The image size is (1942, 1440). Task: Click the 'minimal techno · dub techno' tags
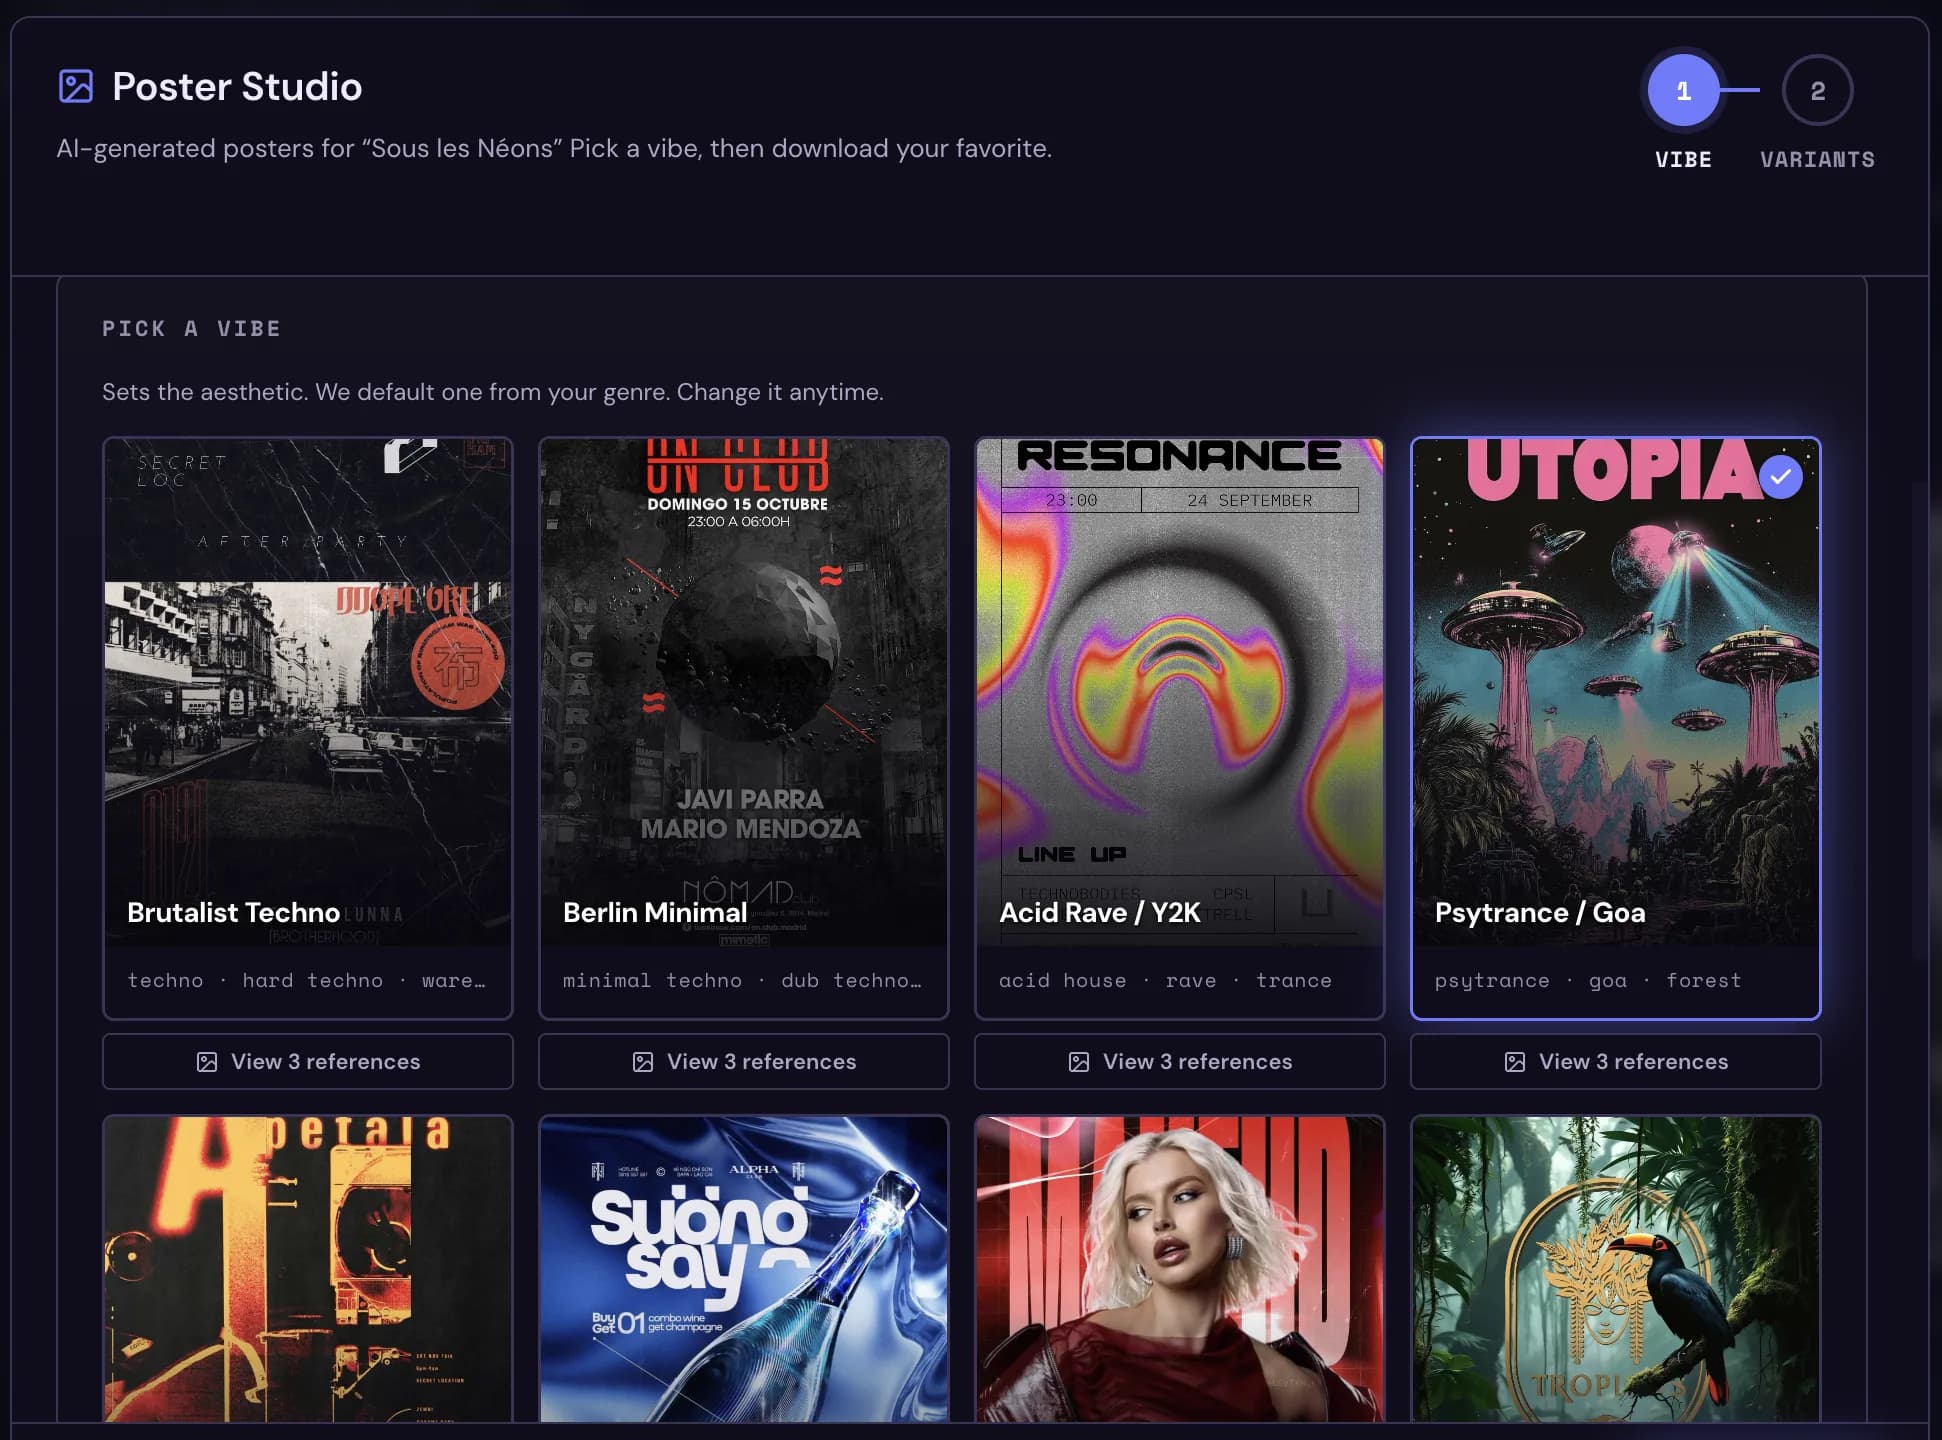coord(742,981)
